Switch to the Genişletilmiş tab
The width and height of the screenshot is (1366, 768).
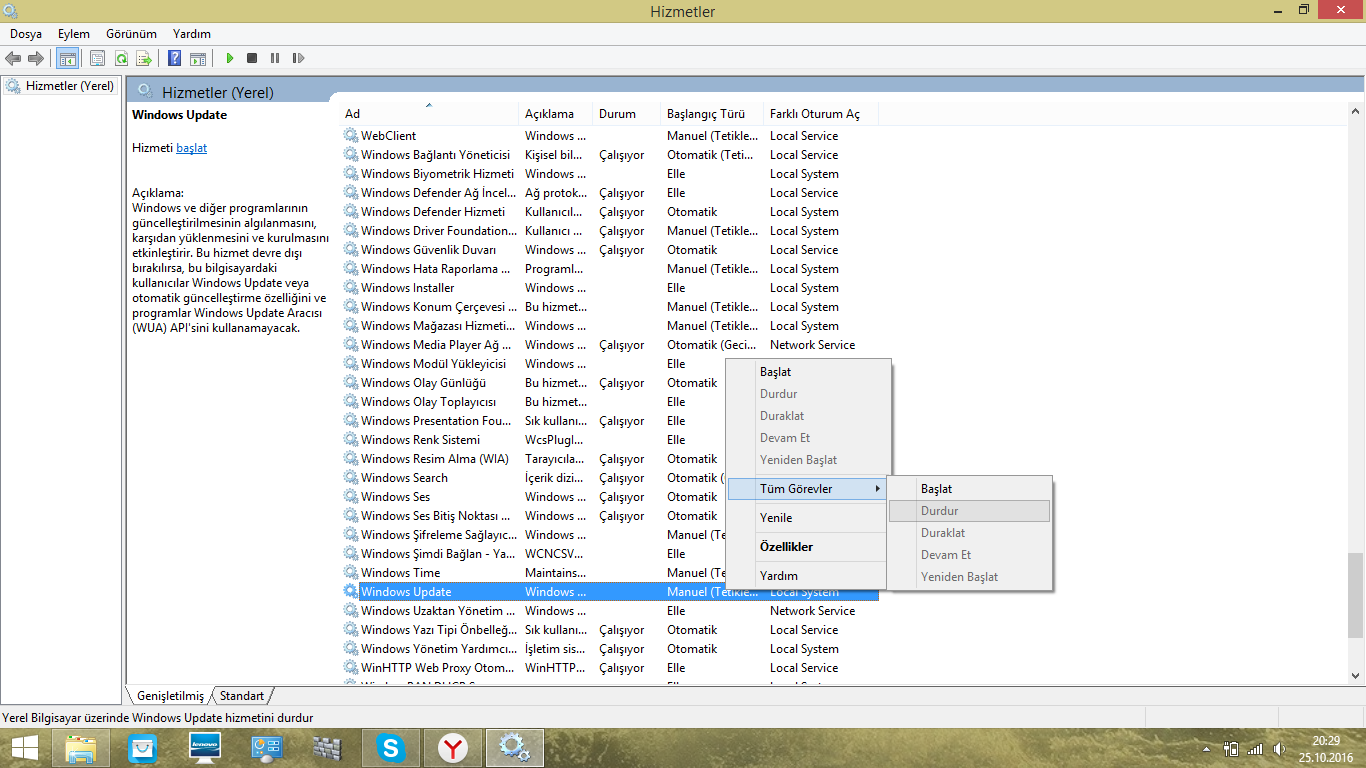[x=170, y=696]
